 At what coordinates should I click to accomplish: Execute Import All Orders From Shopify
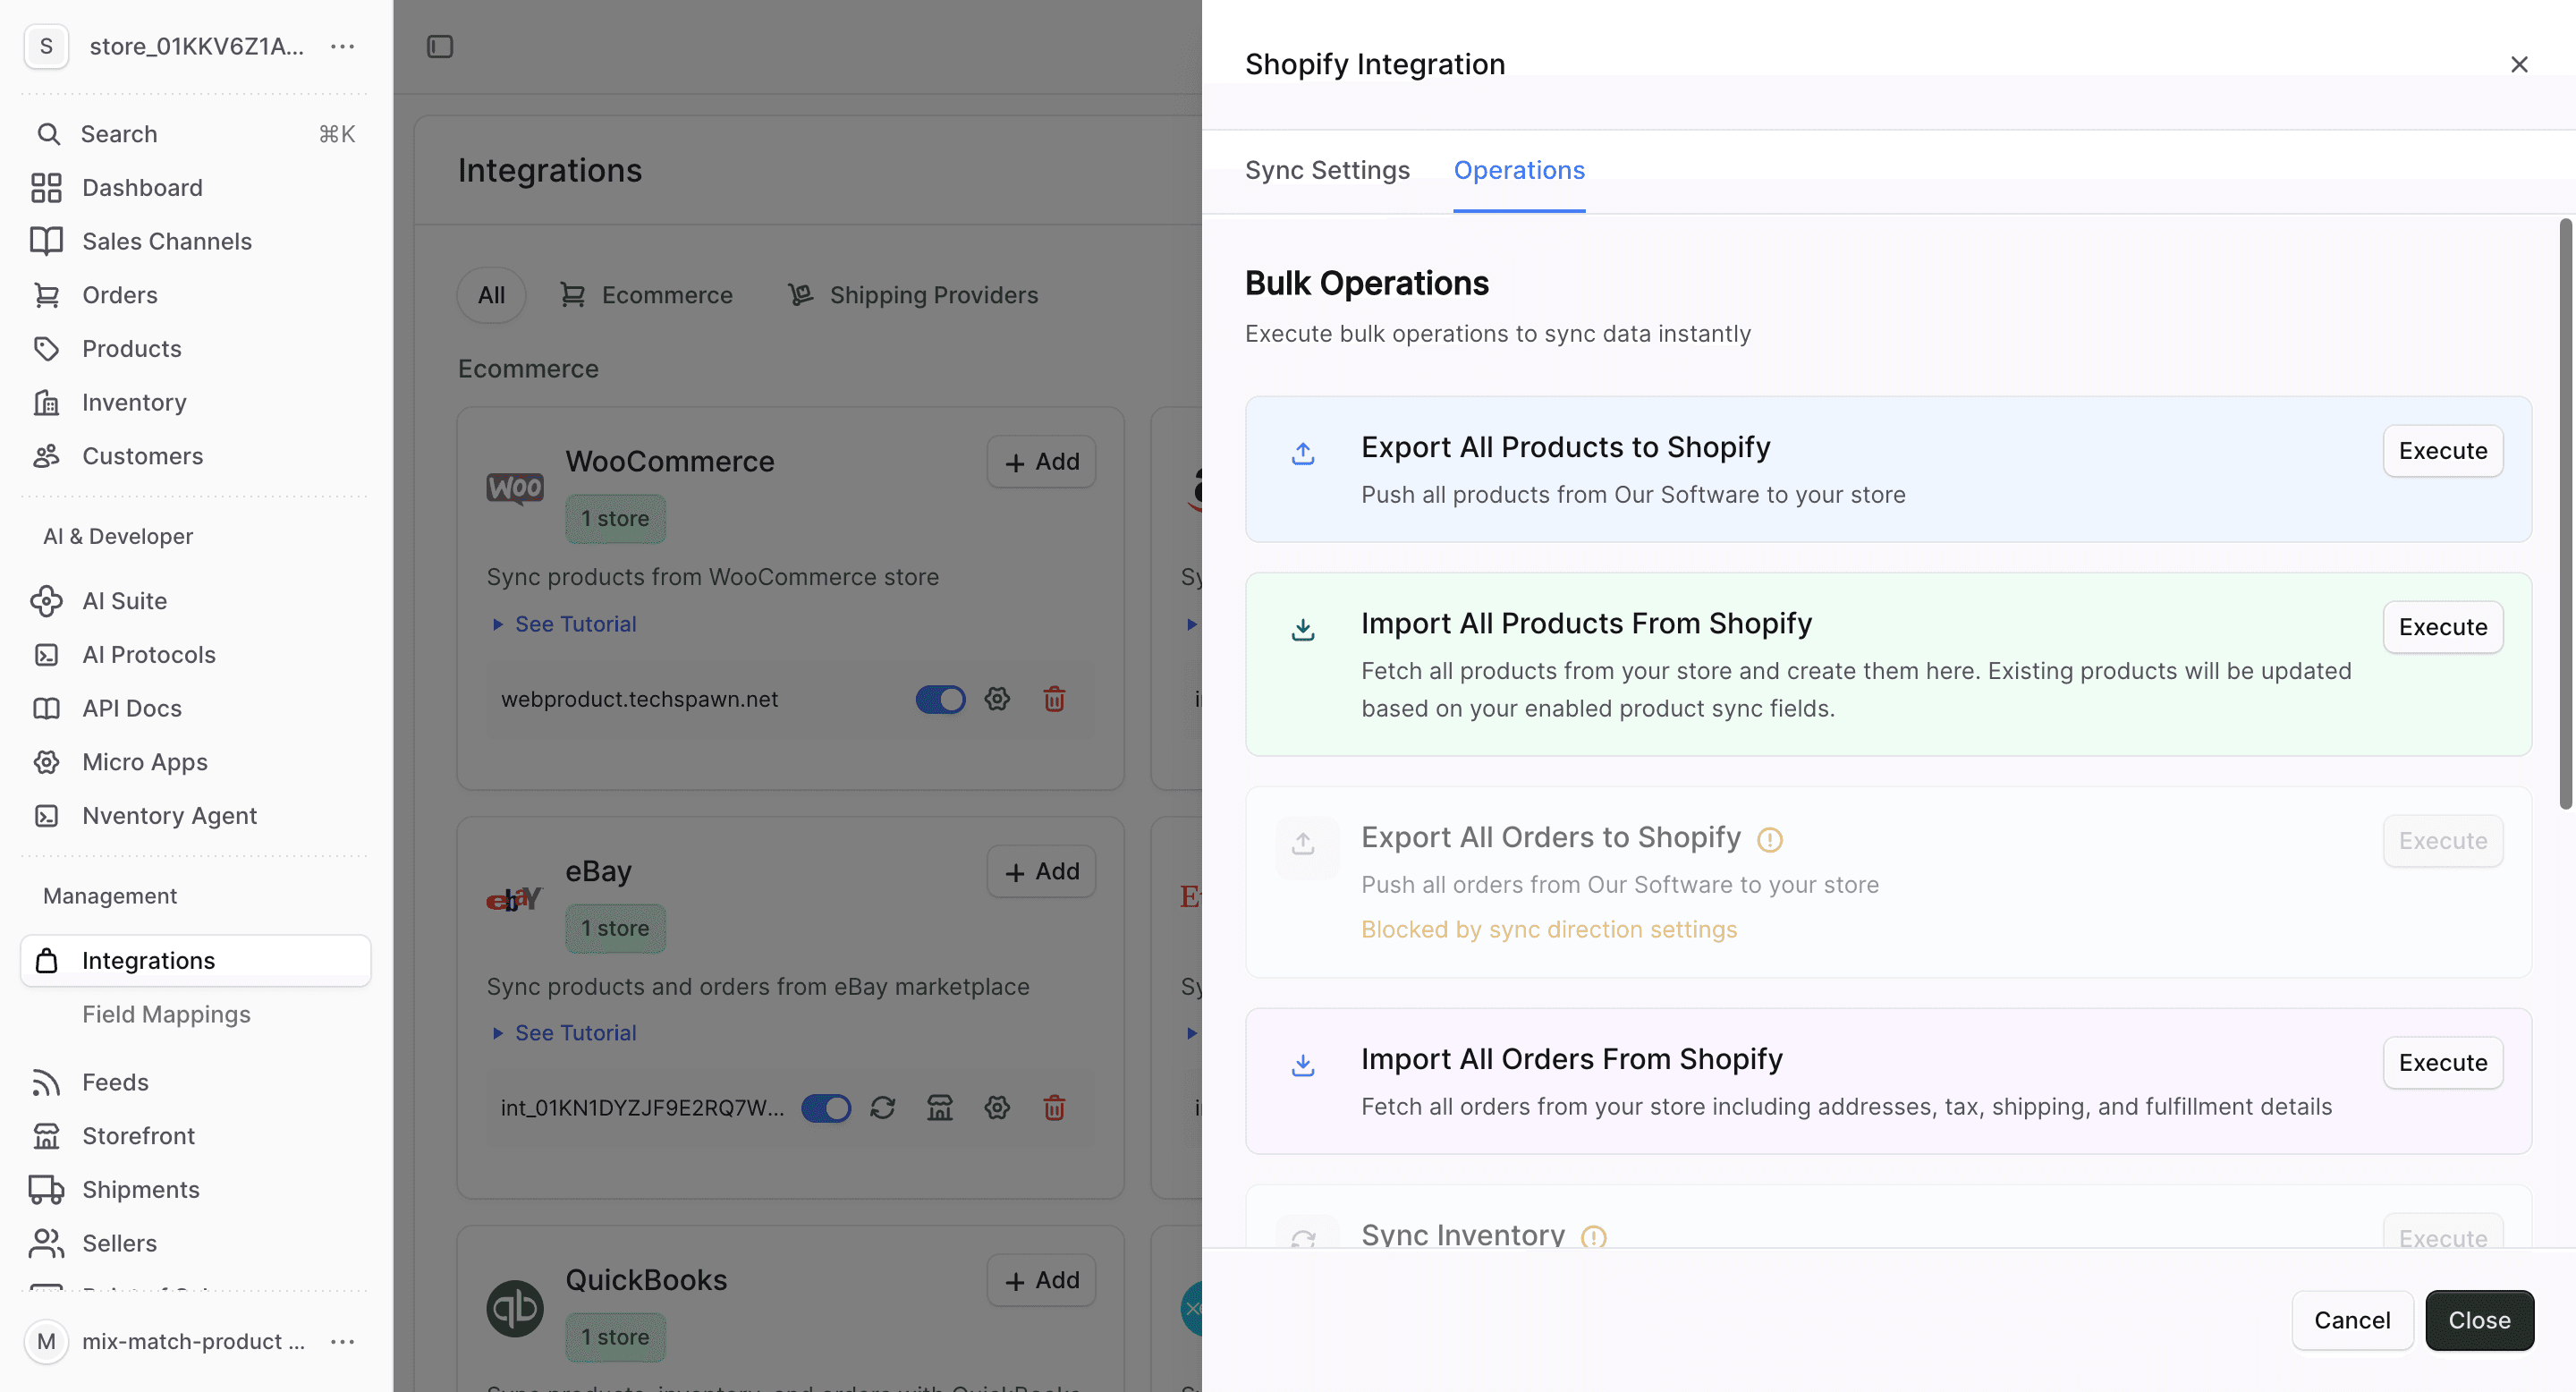[2443, 1063]
